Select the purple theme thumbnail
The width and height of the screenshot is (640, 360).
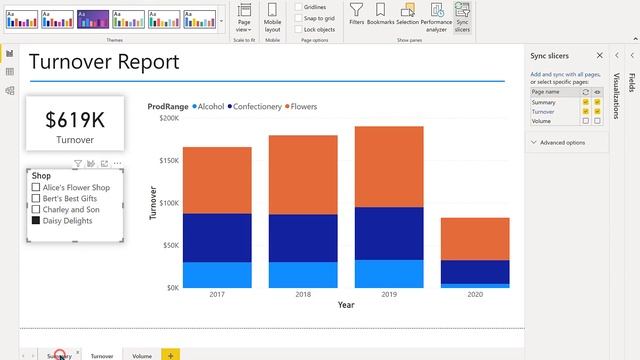click(93, 19)
